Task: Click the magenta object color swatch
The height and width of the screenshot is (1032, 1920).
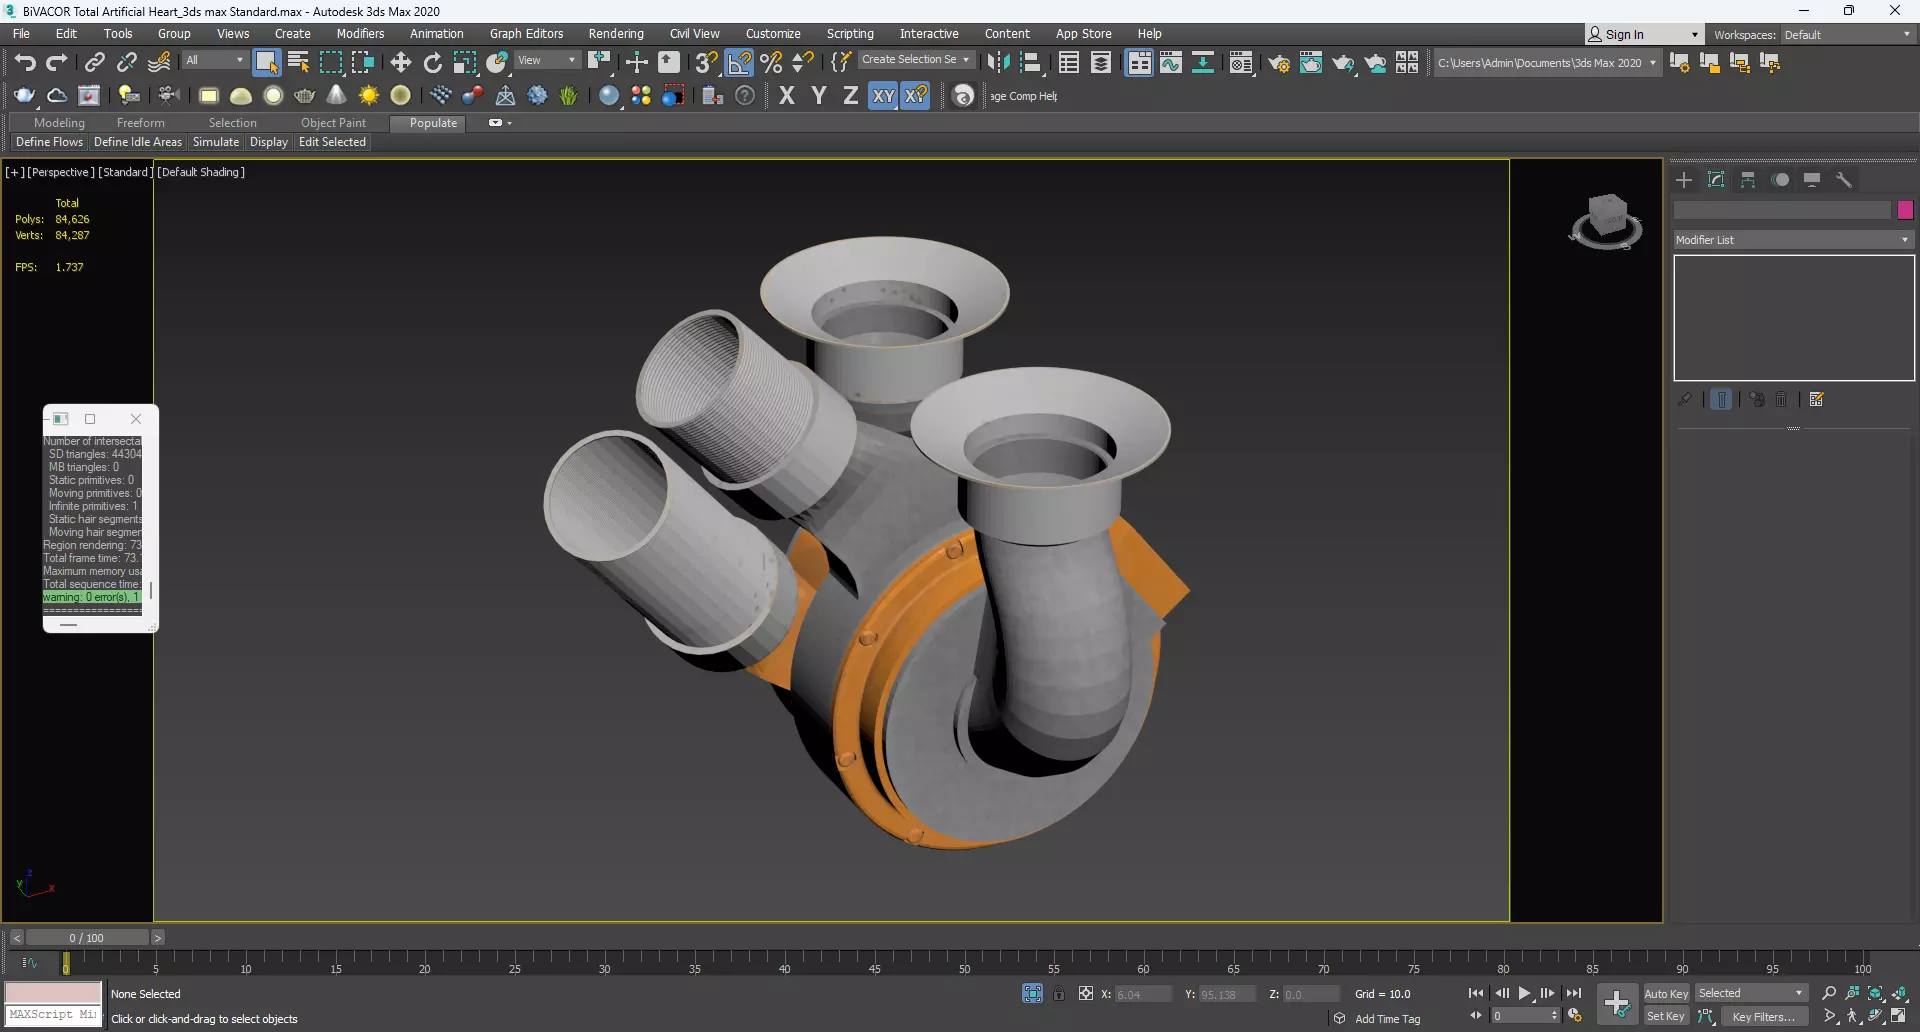Action: [x=1905, y=210]
